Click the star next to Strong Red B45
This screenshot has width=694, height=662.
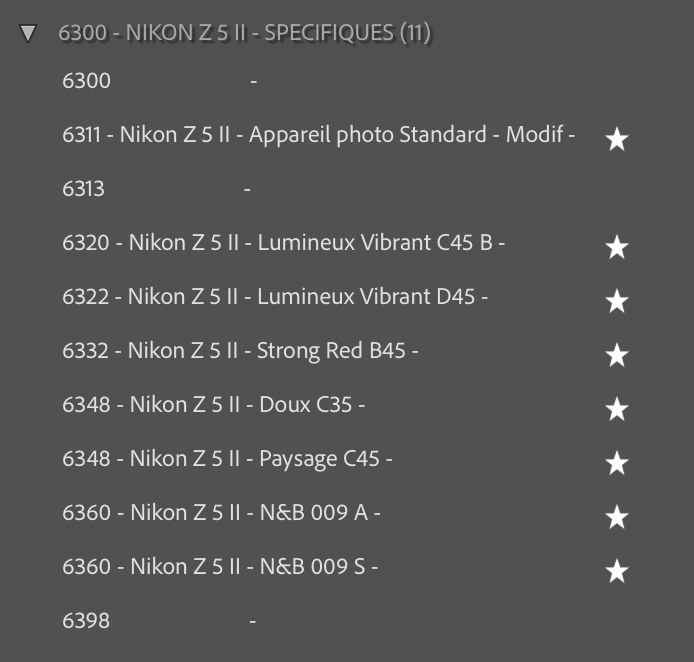(x=617, y=356)
